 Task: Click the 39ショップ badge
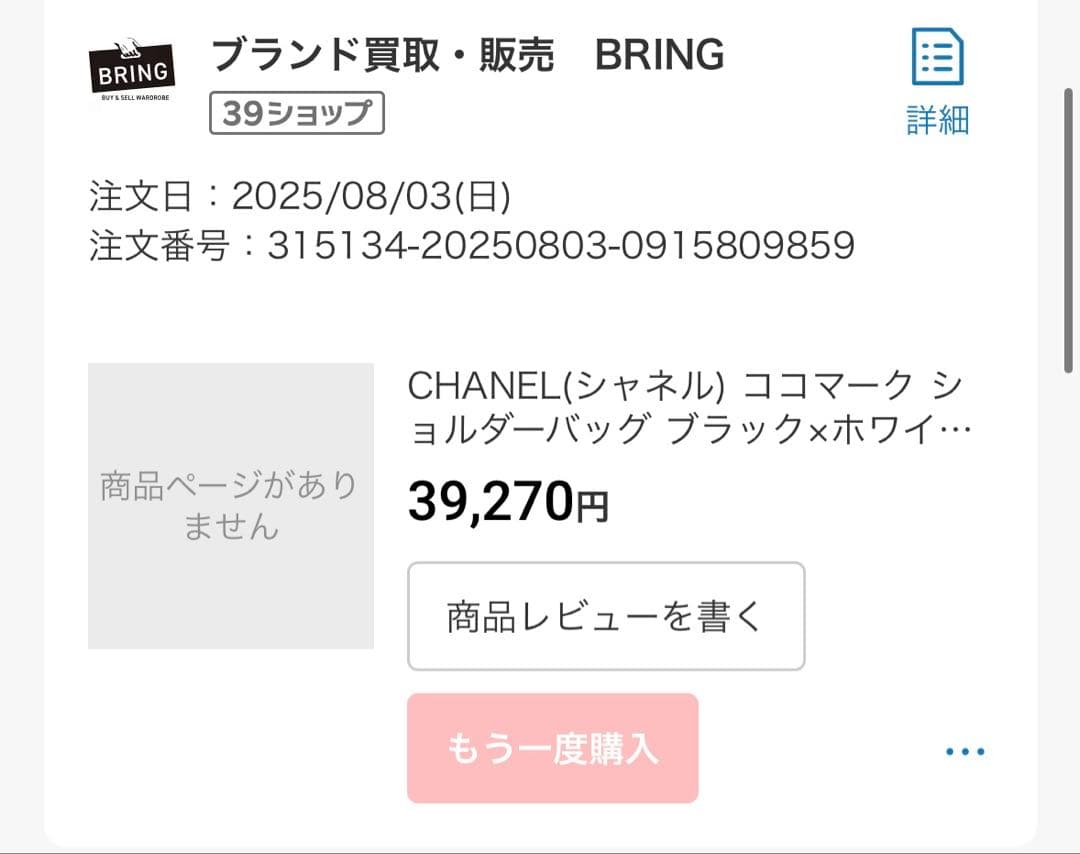tap(296, 114)
